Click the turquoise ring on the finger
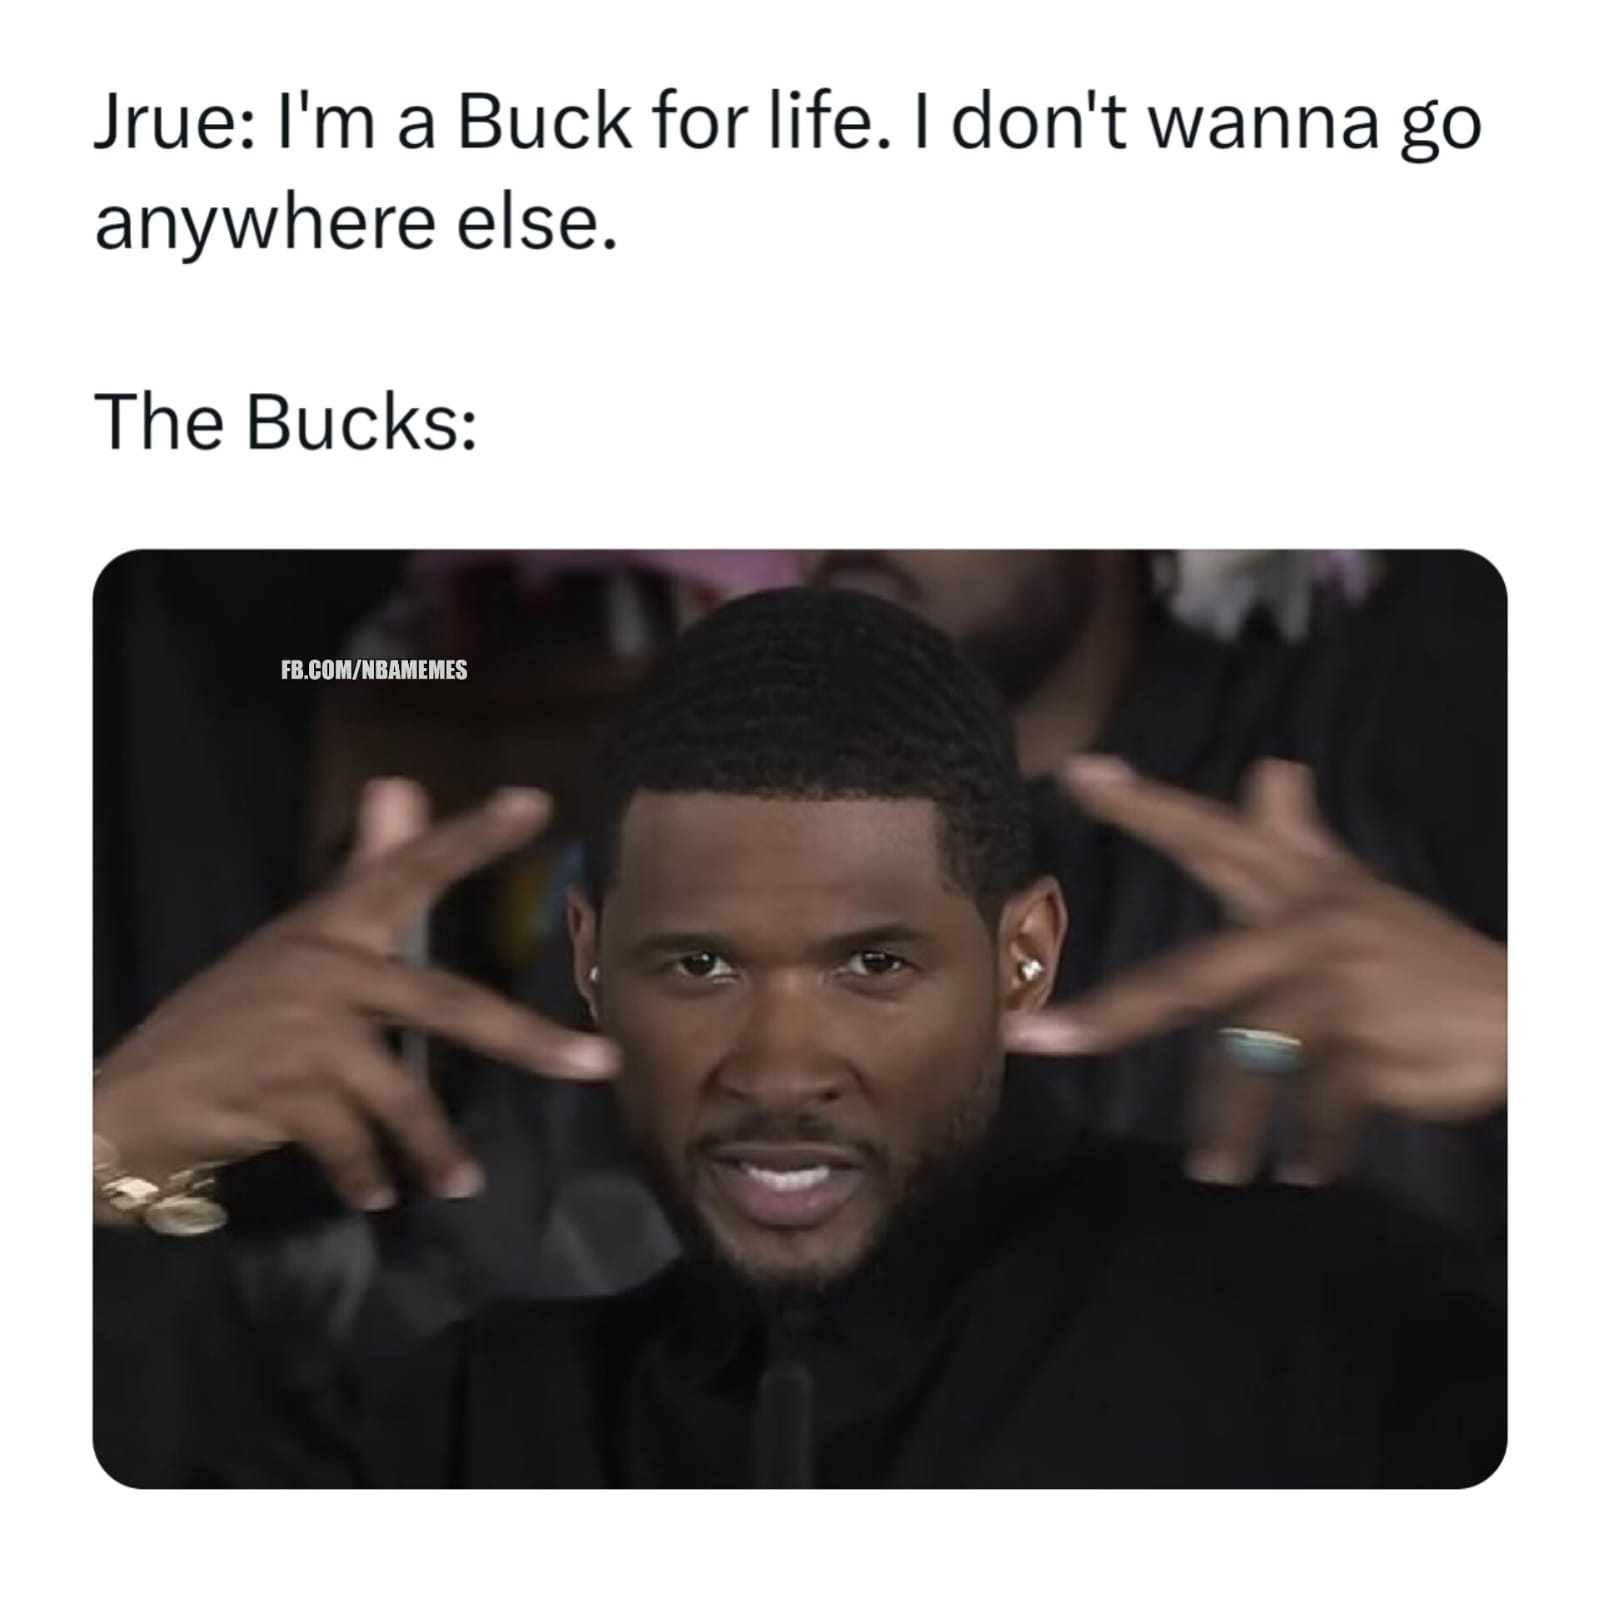The image size is (1599, 1599). pyautogui.click(x=1258, y=1050)
